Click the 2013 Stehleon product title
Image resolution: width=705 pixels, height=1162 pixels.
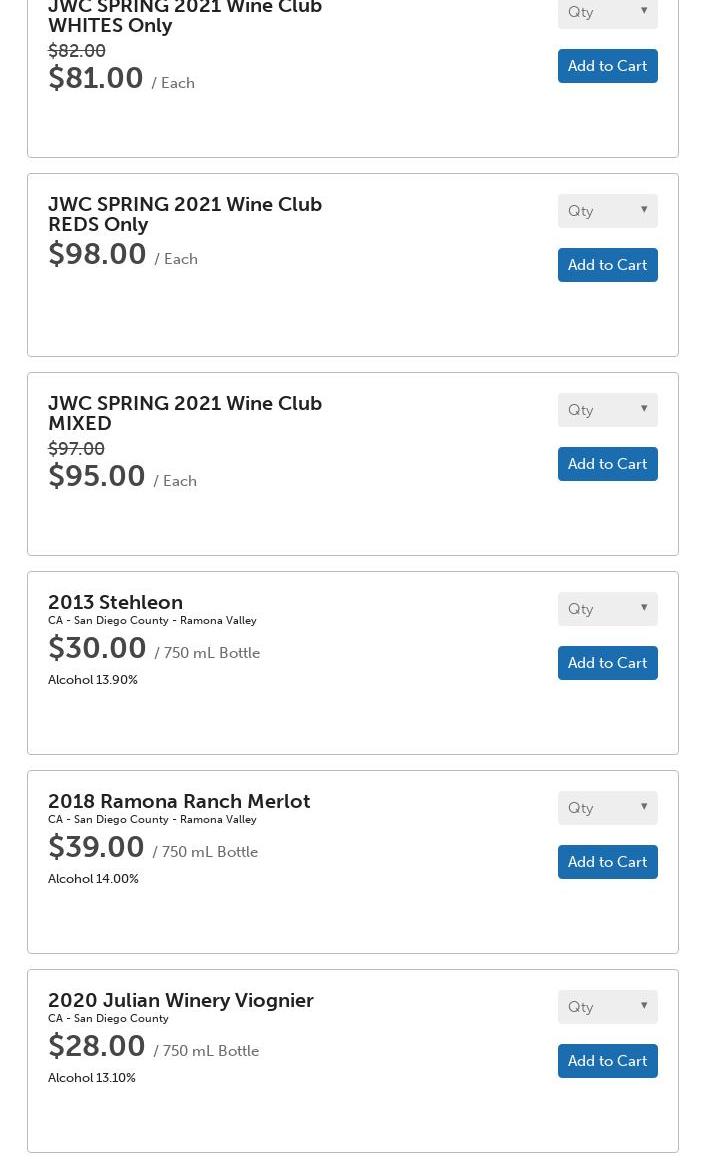(x=115, y=602)
